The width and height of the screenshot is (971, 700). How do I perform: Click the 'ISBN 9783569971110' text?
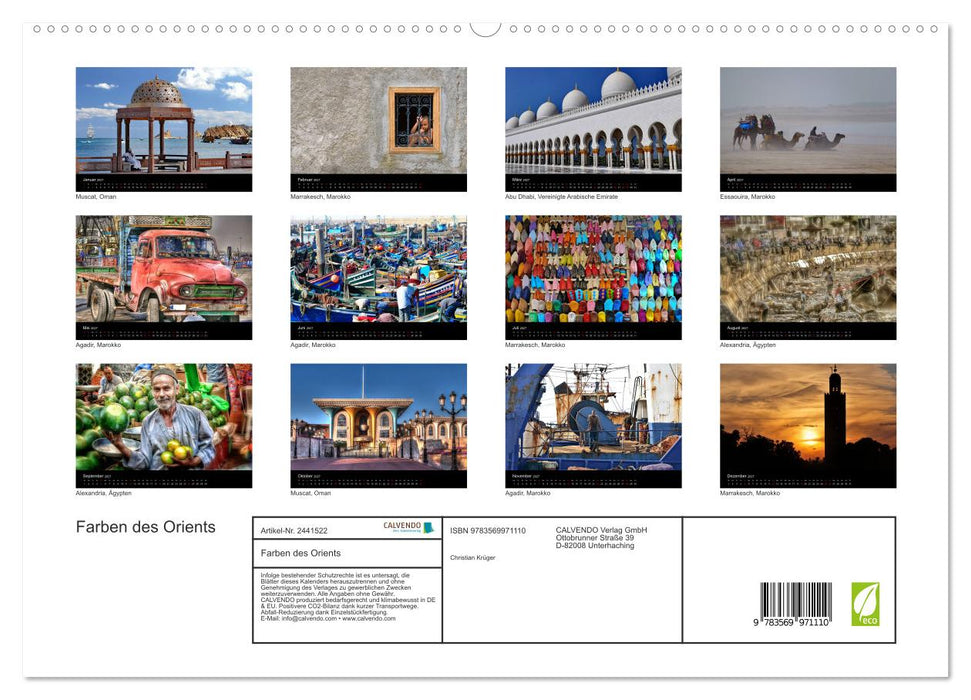[x=488, y=531]
